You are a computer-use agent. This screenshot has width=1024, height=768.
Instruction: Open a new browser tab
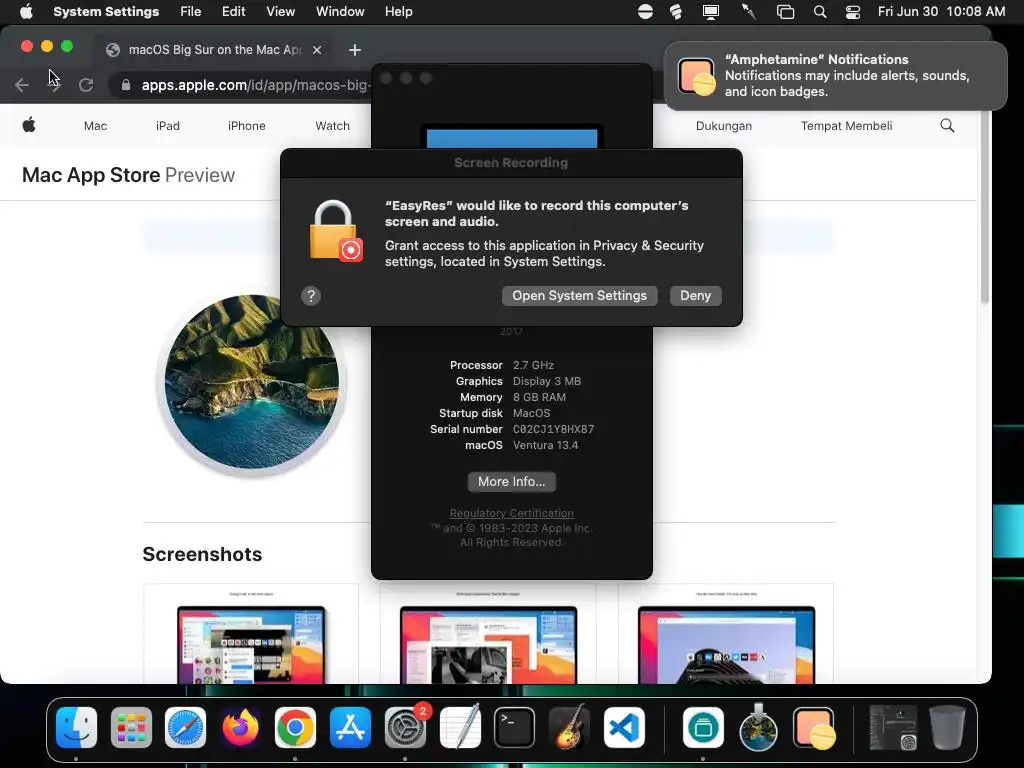pos(355,50)
